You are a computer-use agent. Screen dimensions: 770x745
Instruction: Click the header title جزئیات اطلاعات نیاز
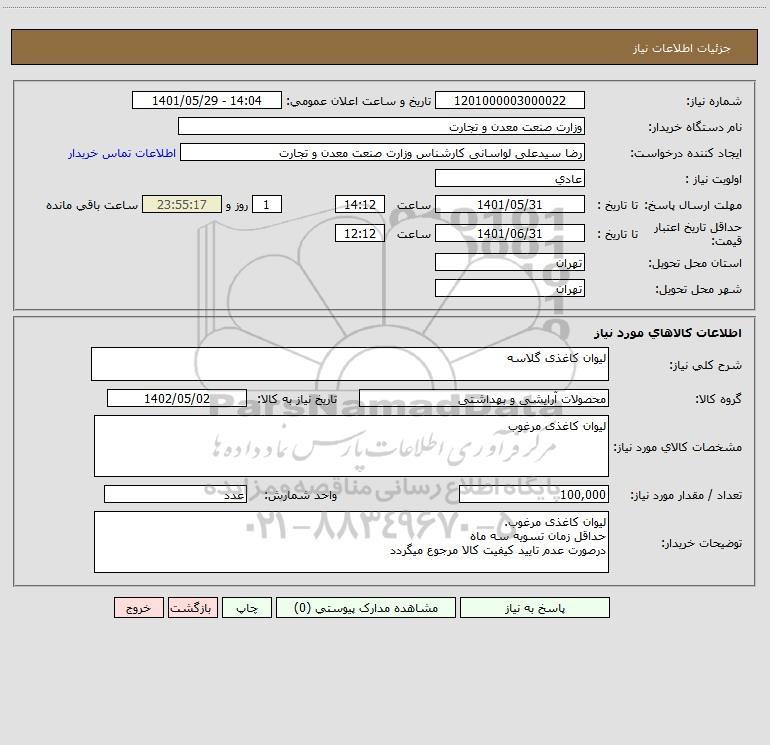[682, 48]
